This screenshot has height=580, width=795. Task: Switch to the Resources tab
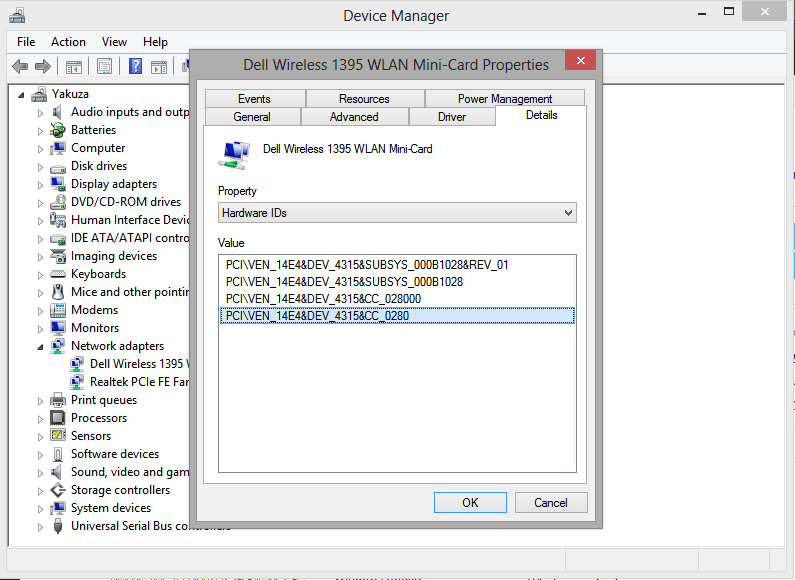365,98
